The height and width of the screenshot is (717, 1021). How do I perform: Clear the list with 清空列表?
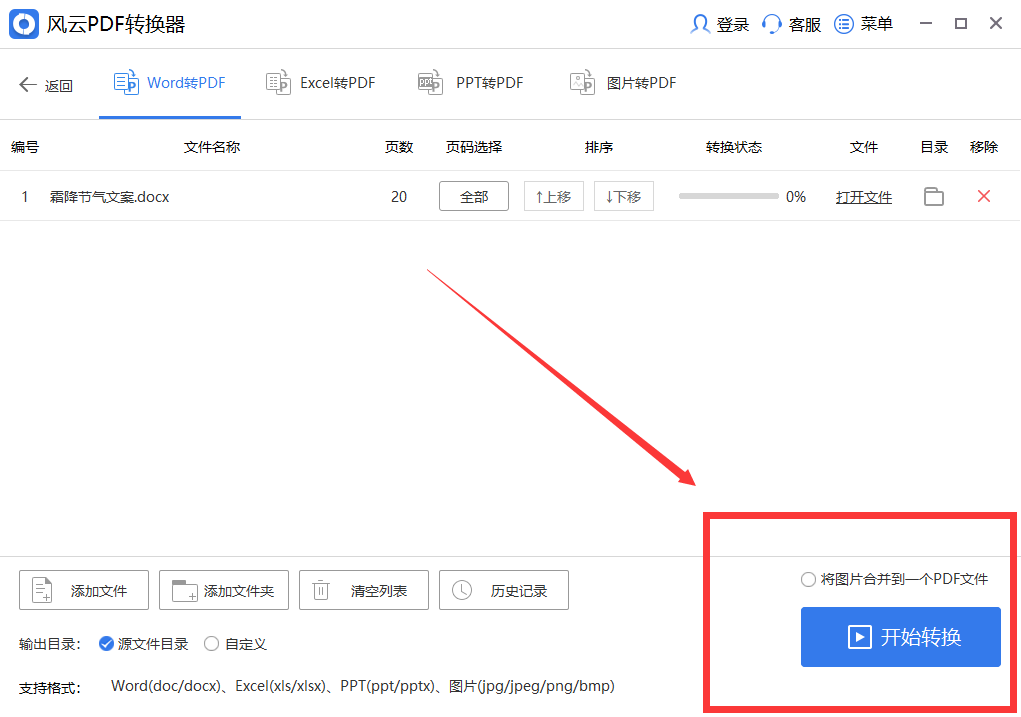pos(364,590)
